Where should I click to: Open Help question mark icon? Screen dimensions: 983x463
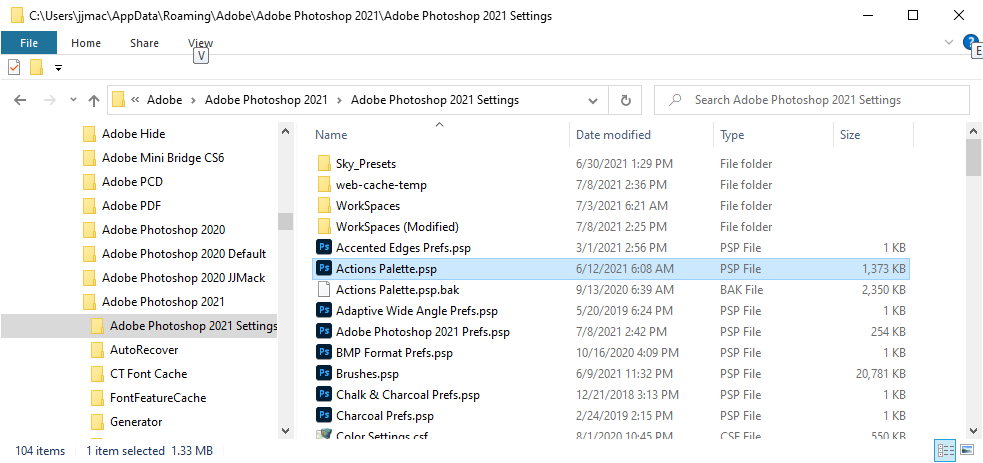[970, 42]
